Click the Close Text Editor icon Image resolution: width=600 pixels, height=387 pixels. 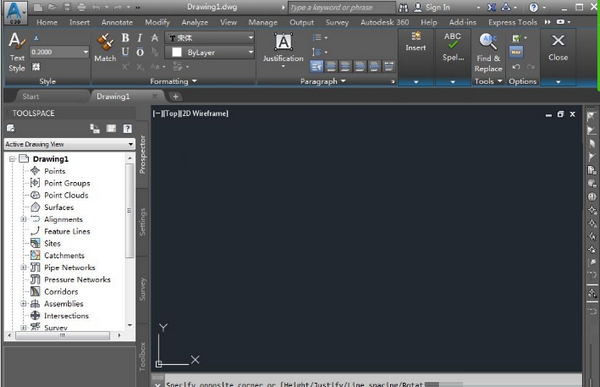(558, 41)
